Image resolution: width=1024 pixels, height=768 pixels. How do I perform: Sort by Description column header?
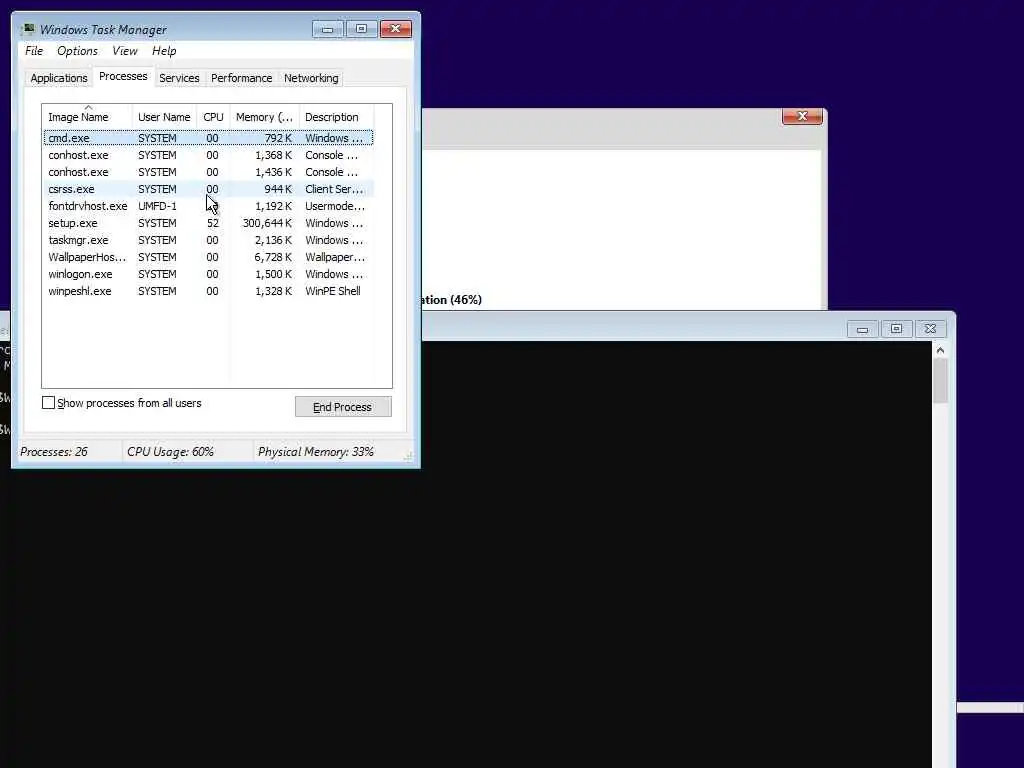(x=336, y=117)
